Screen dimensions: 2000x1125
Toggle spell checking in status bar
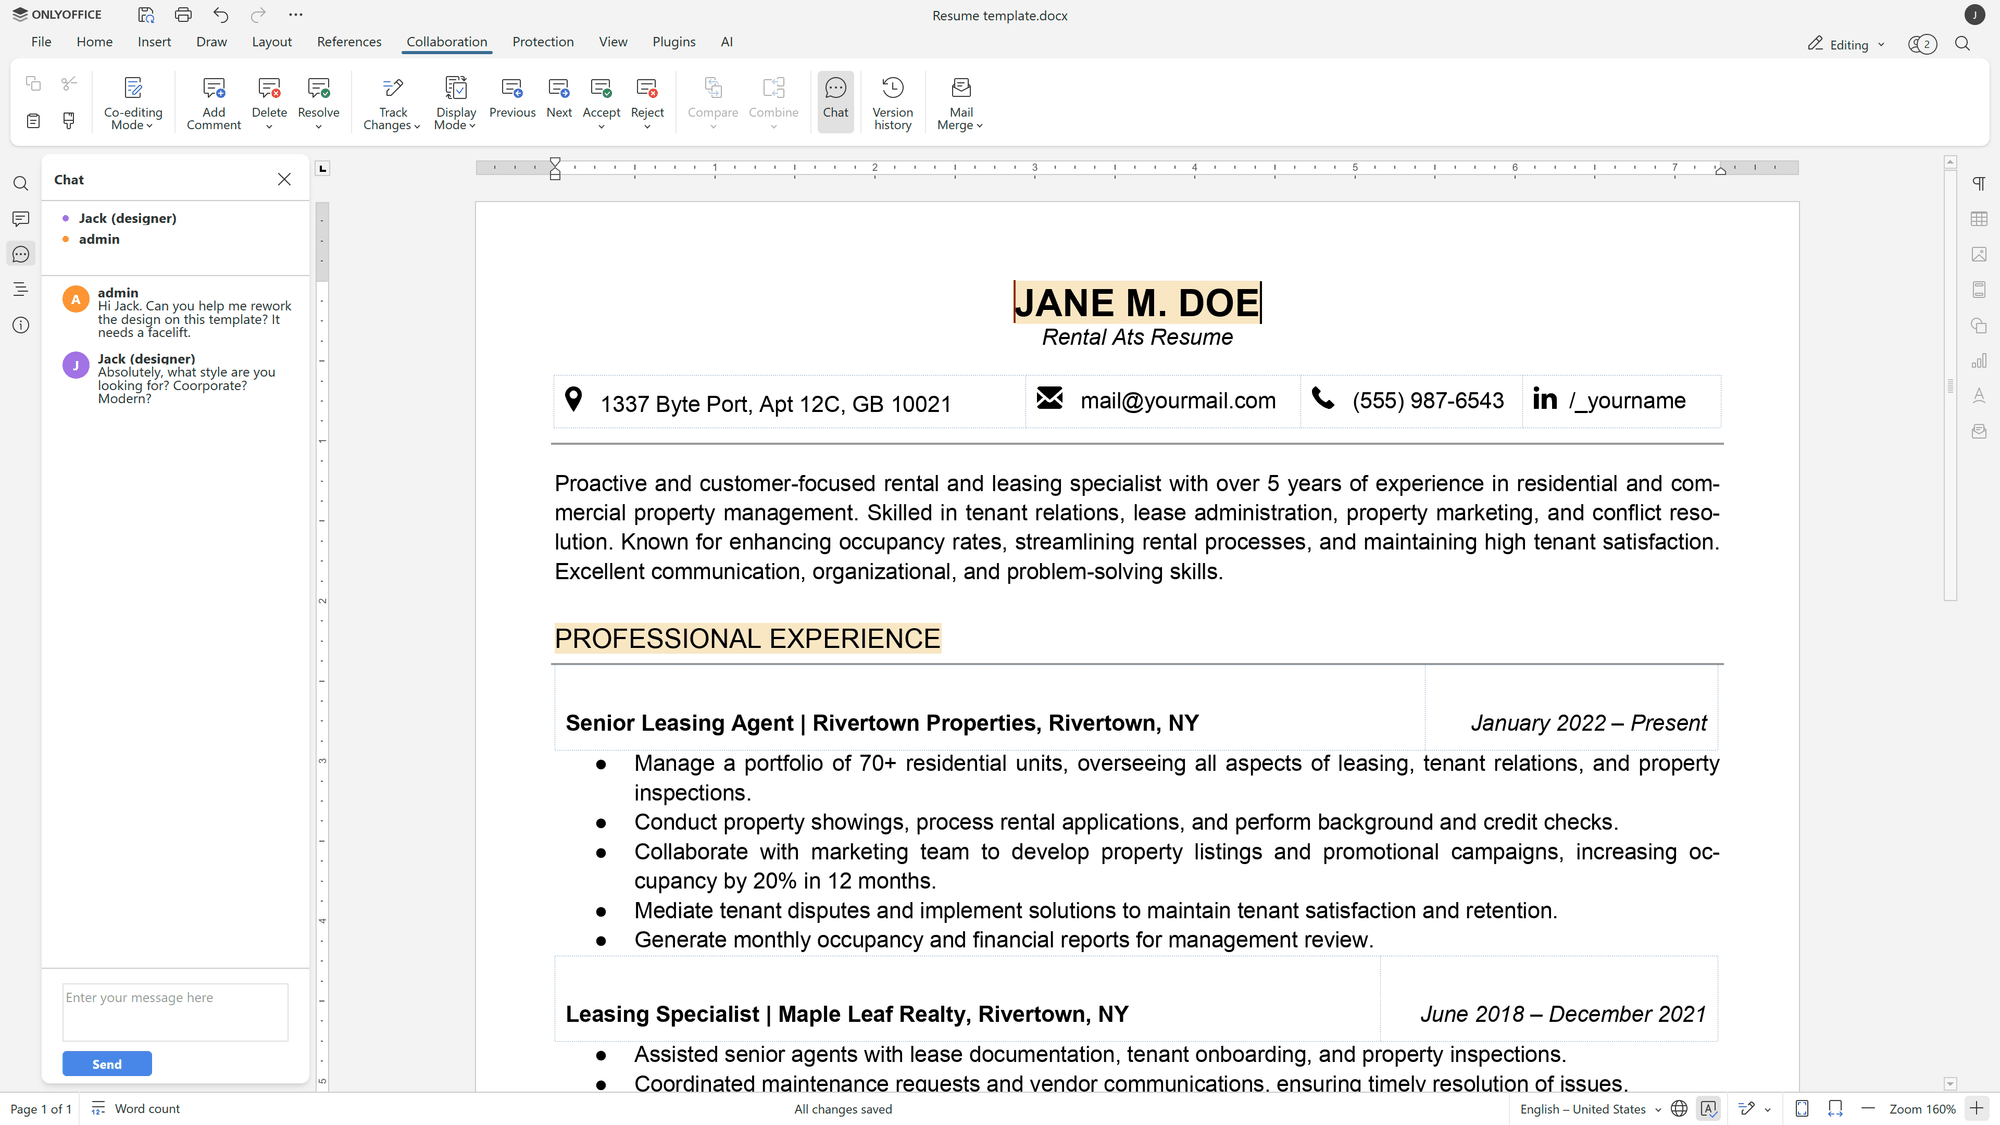[x=1708, y=1109]
